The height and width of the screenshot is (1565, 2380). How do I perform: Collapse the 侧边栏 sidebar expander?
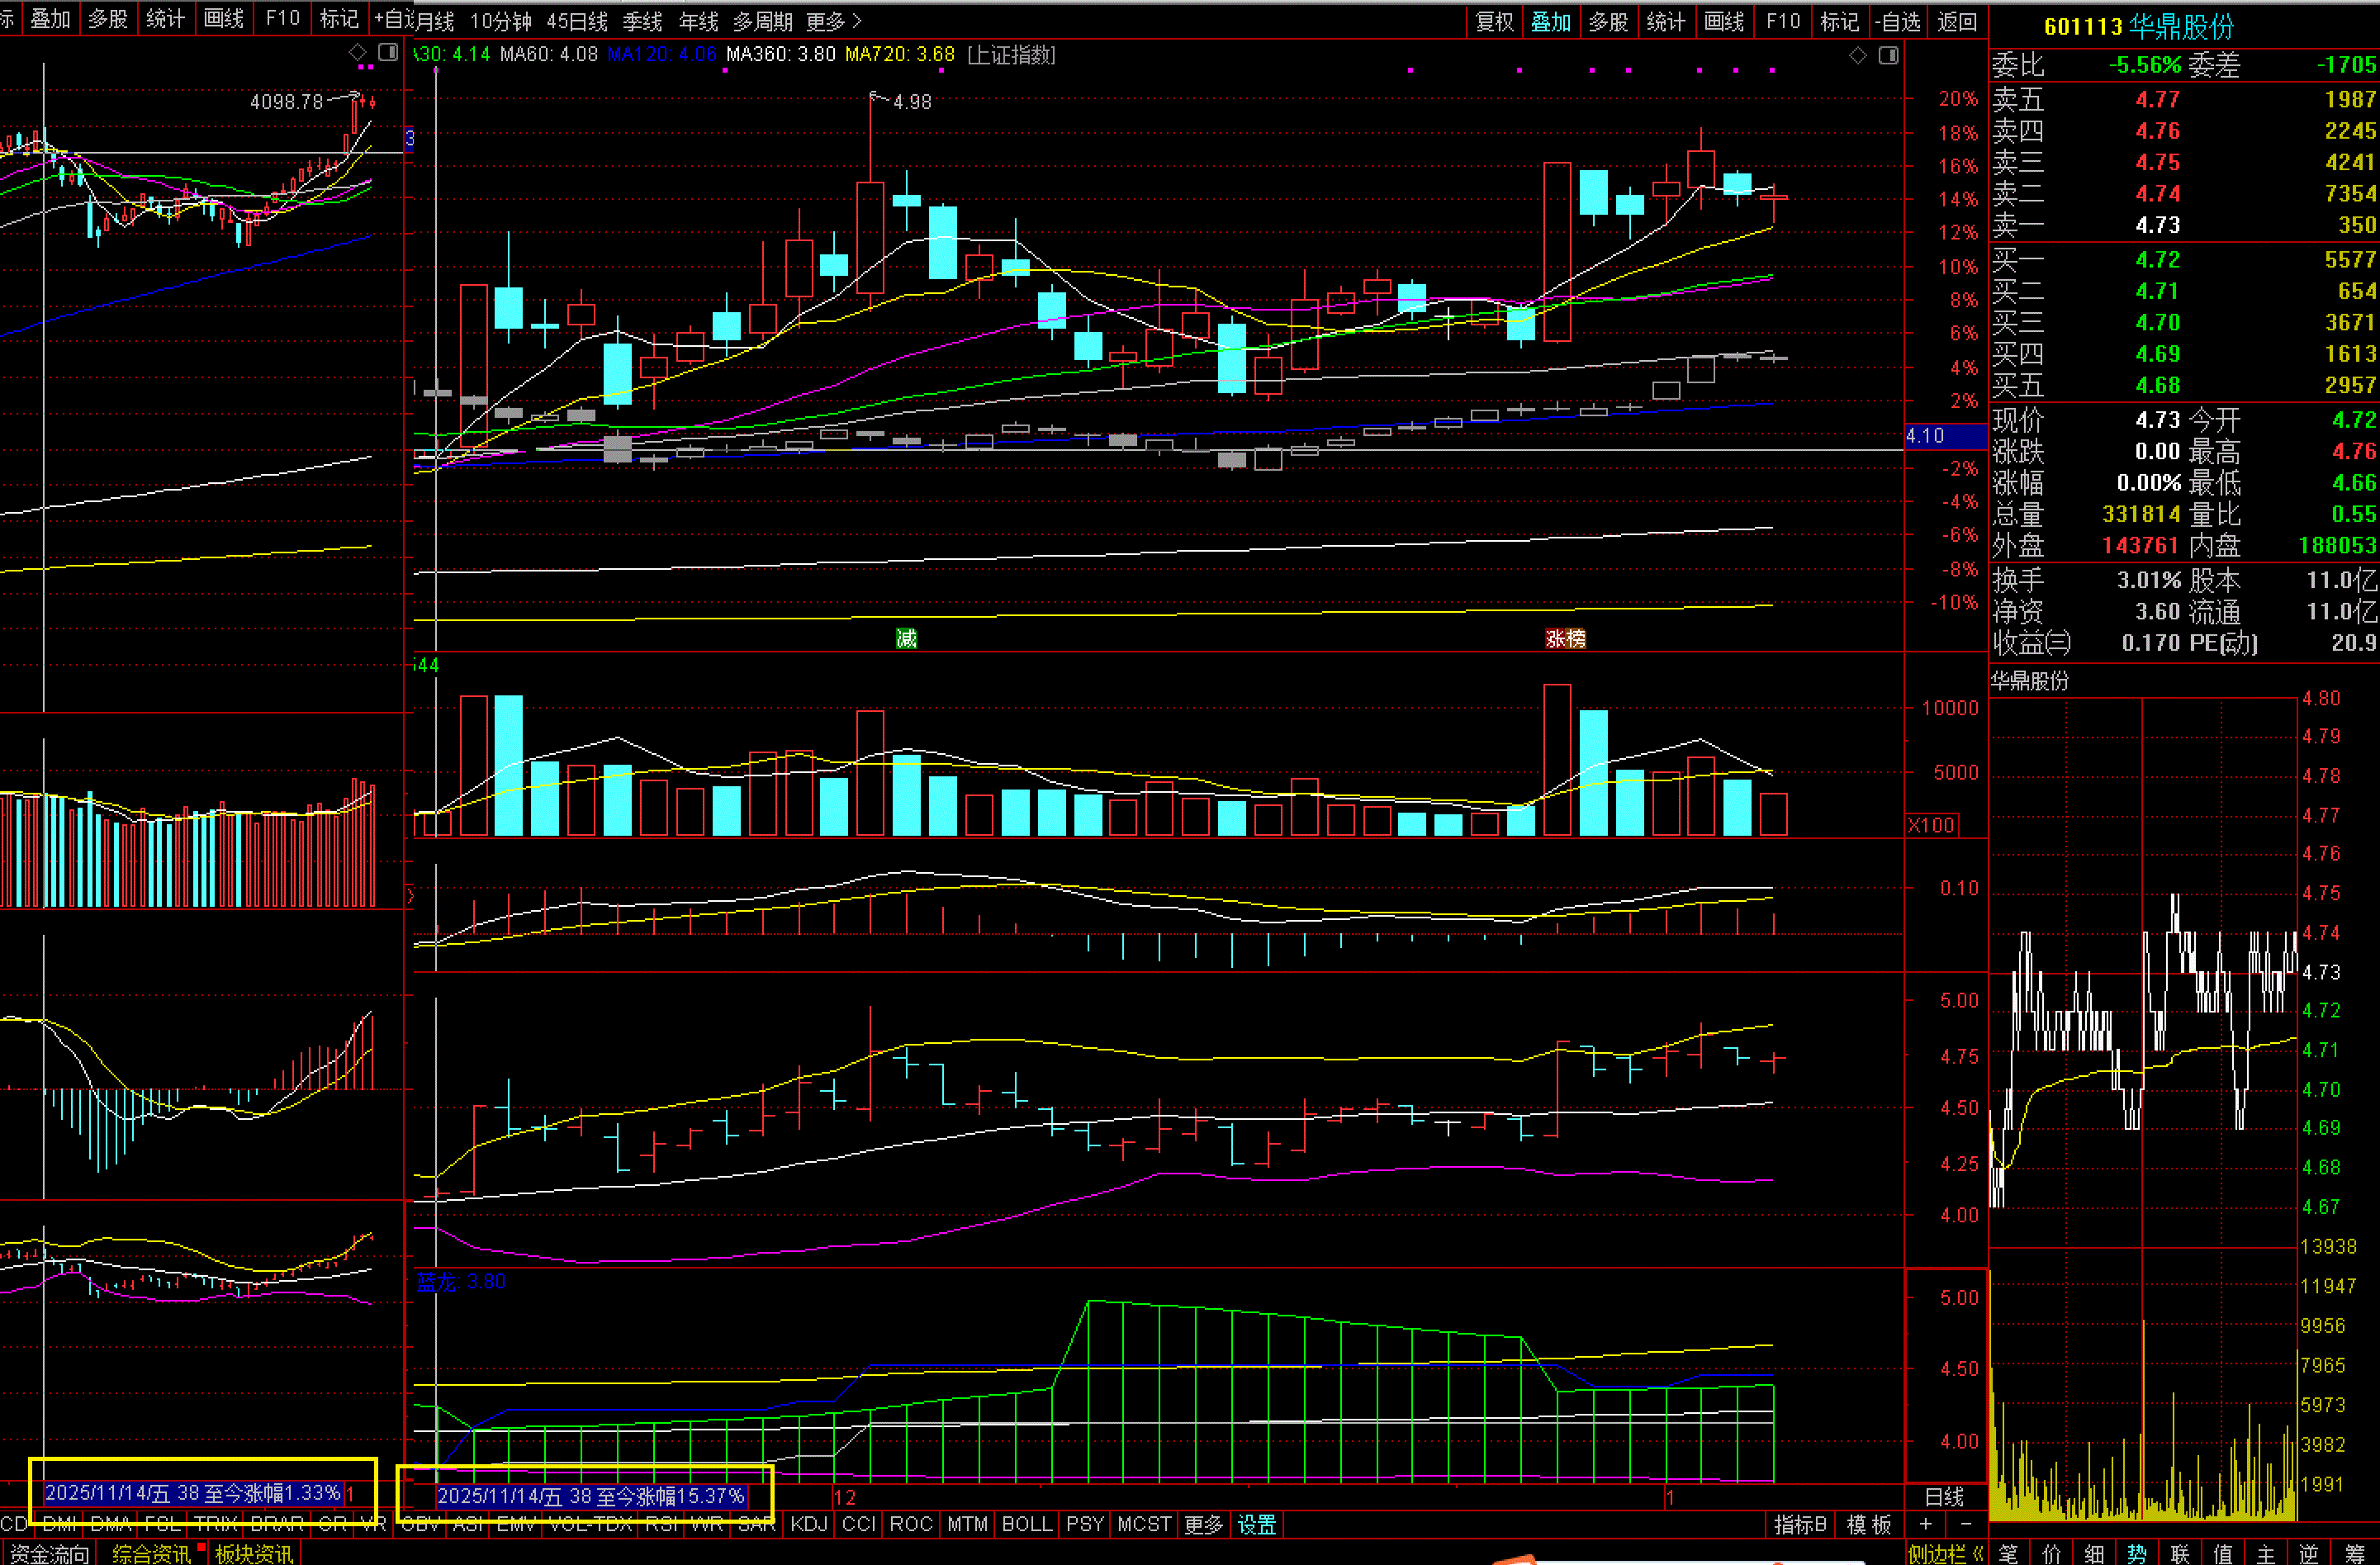click(1945, 1553)
